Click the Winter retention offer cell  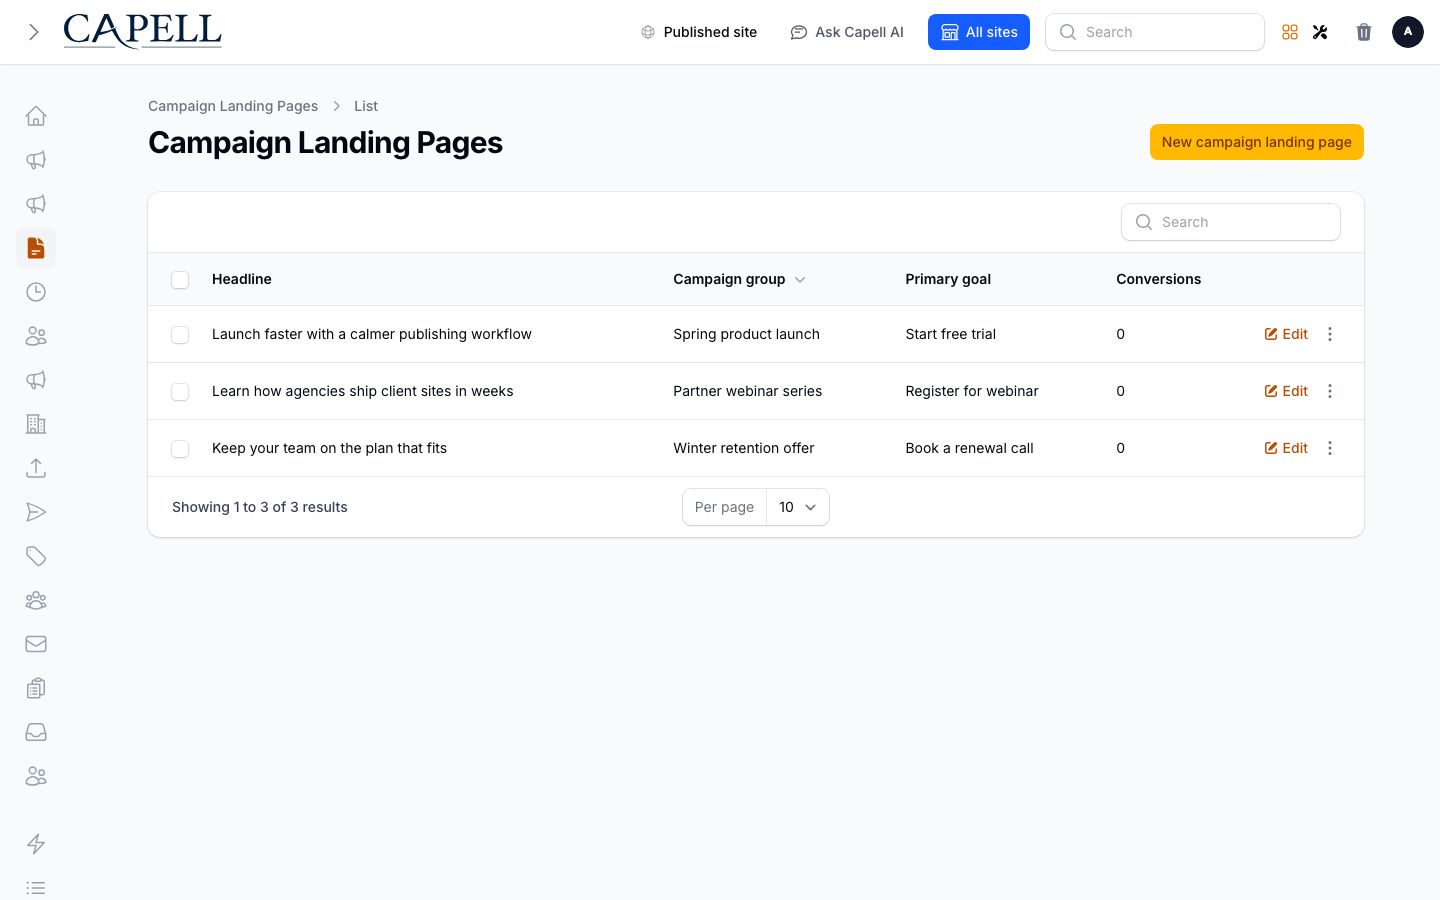[x=744, y=448]
